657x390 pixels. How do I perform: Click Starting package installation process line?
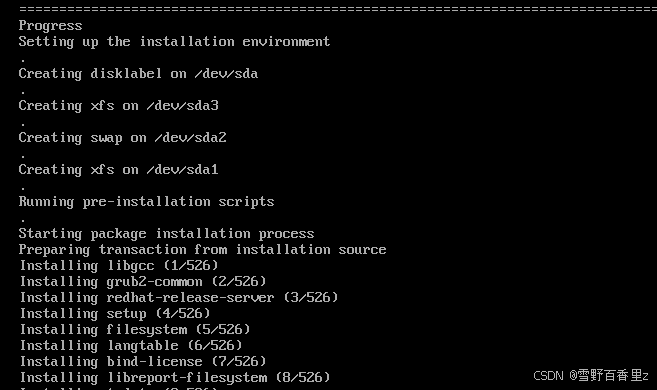(166, 234)
